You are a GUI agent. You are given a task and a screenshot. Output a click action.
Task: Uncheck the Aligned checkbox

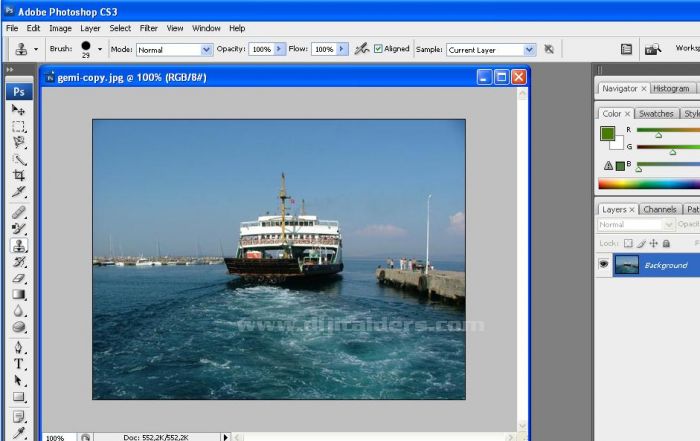pos(378,49)
